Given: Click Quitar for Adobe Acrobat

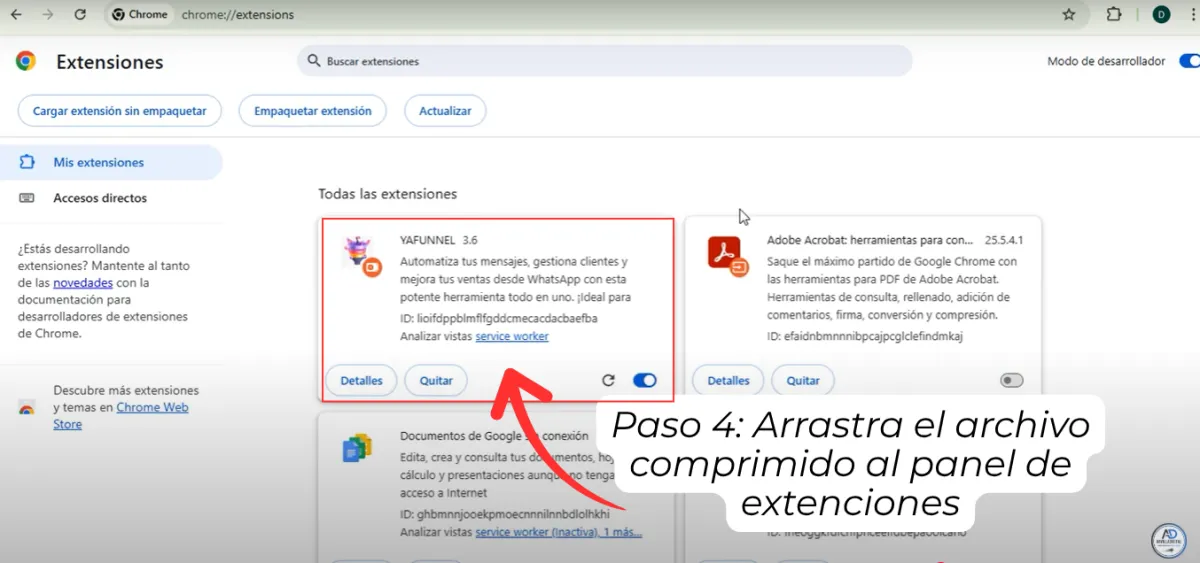Looking at the screenshot, I should [803, 380].
